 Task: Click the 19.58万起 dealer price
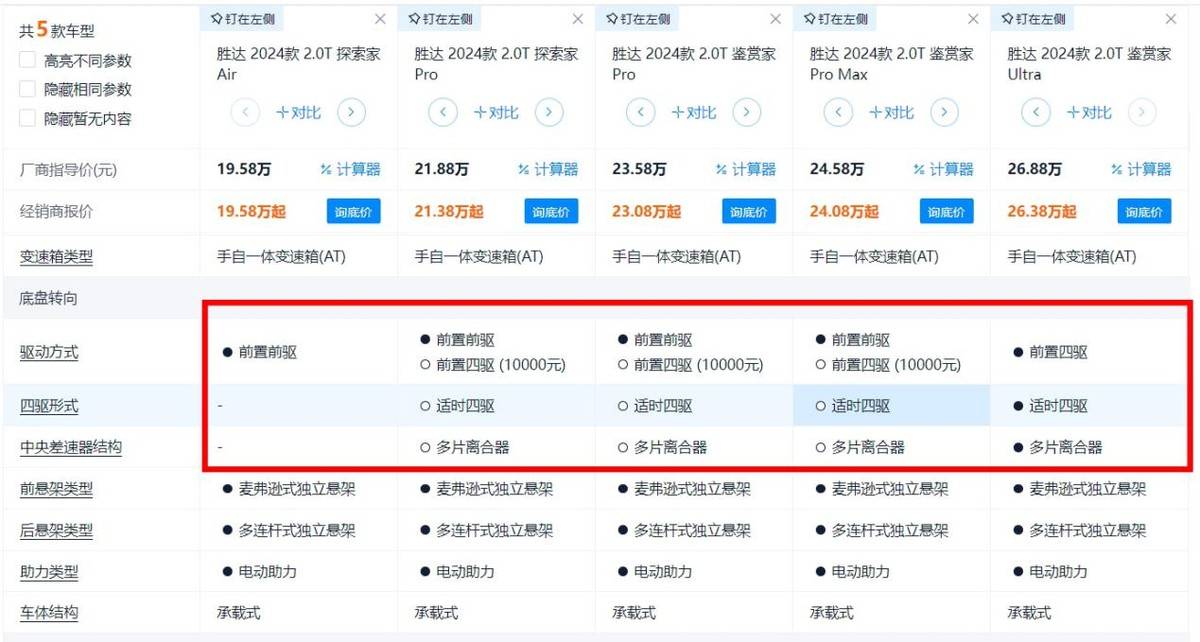click(x=251, y=212)
